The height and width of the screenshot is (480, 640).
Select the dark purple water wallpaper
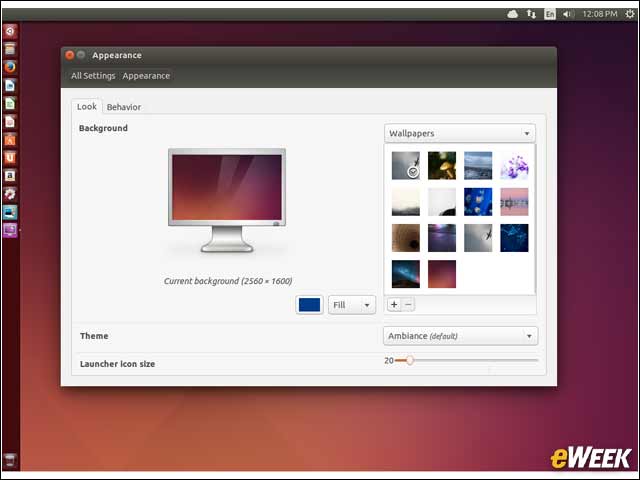pyautogui.click(x=442, y=238)
